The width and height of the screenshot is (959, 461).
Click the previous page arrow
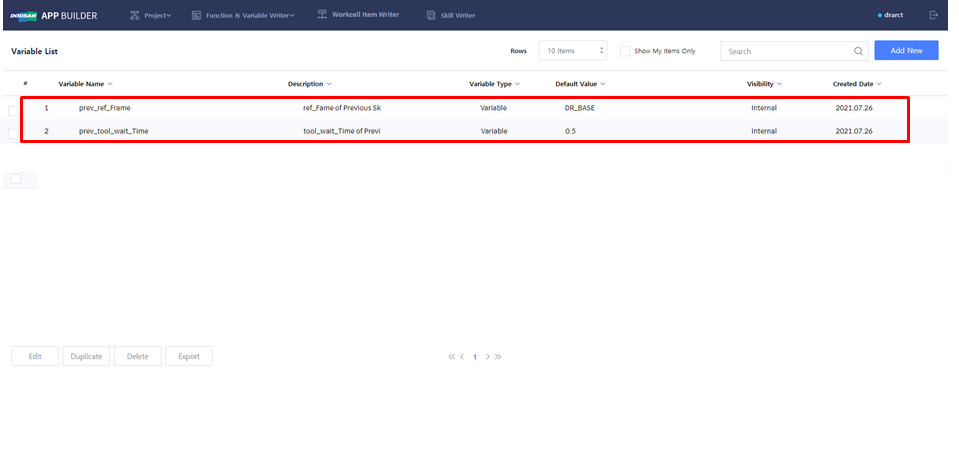pos(462,356)
